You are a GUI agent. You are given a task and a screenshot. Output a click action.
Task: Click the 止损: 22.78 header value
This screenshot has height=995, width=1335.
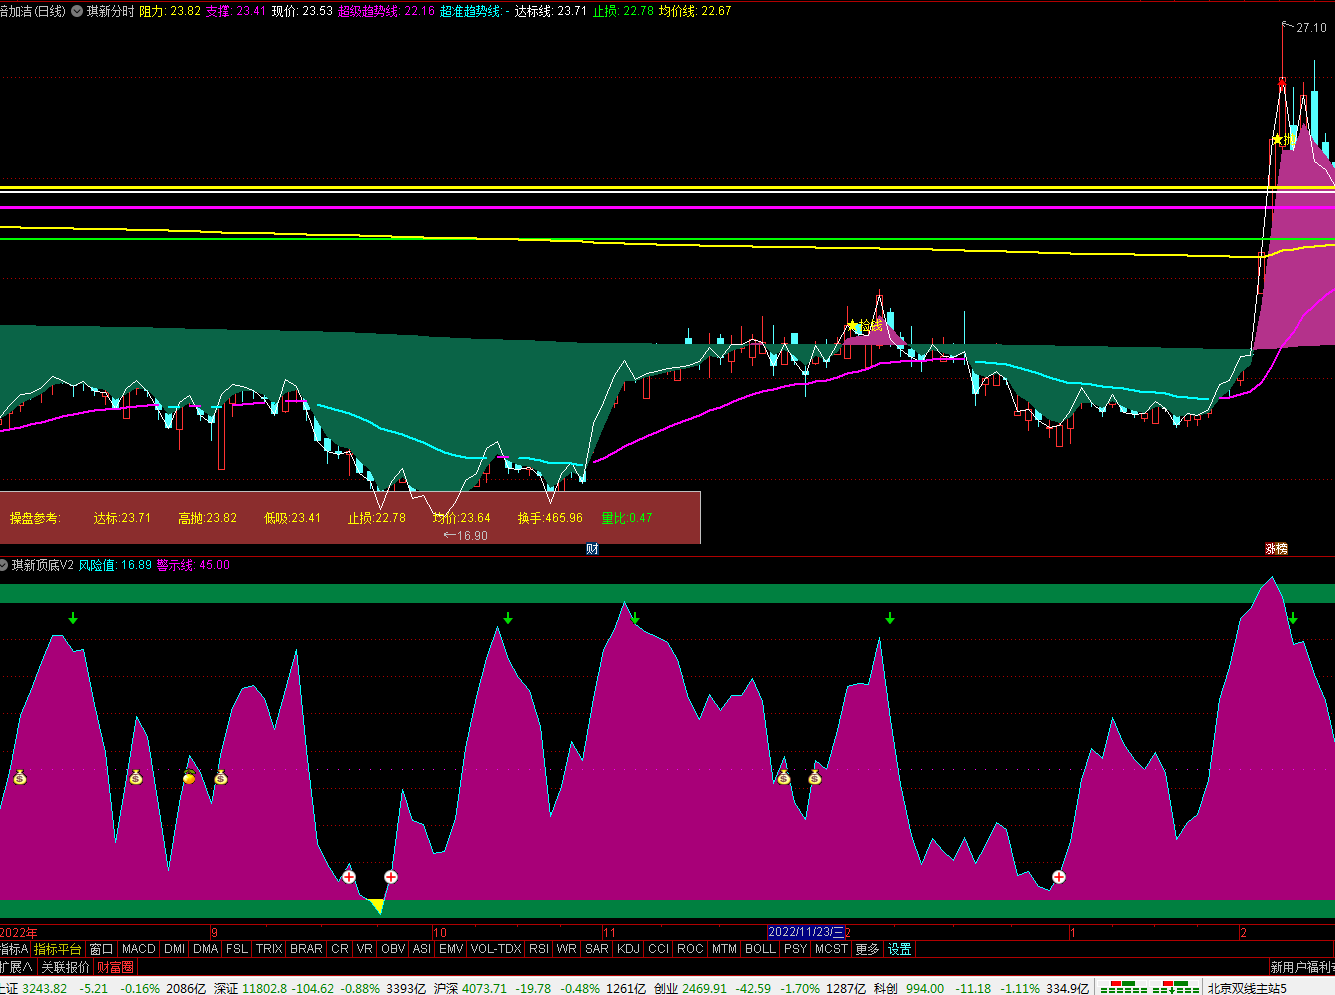[x=623, y=11]
